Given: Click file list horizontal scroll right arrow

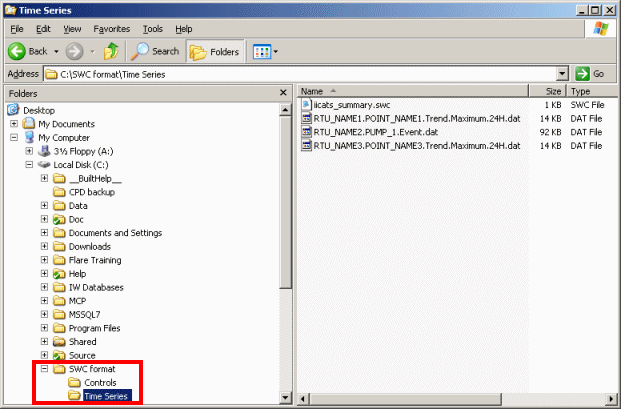Looking at the screenshot, I should point(612,398).
